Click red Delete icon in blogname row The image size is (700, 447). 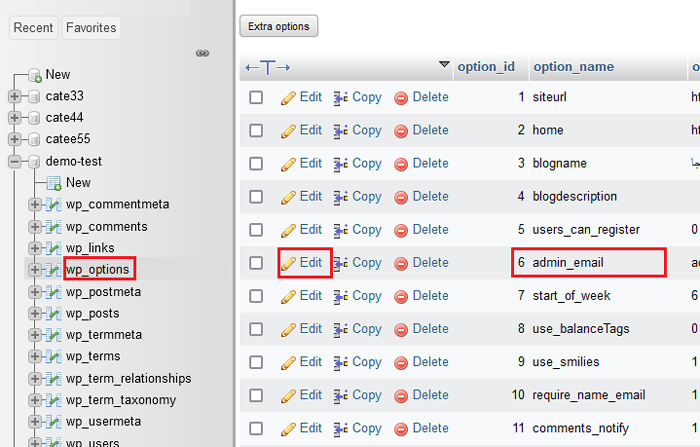(x=401, y=164)
